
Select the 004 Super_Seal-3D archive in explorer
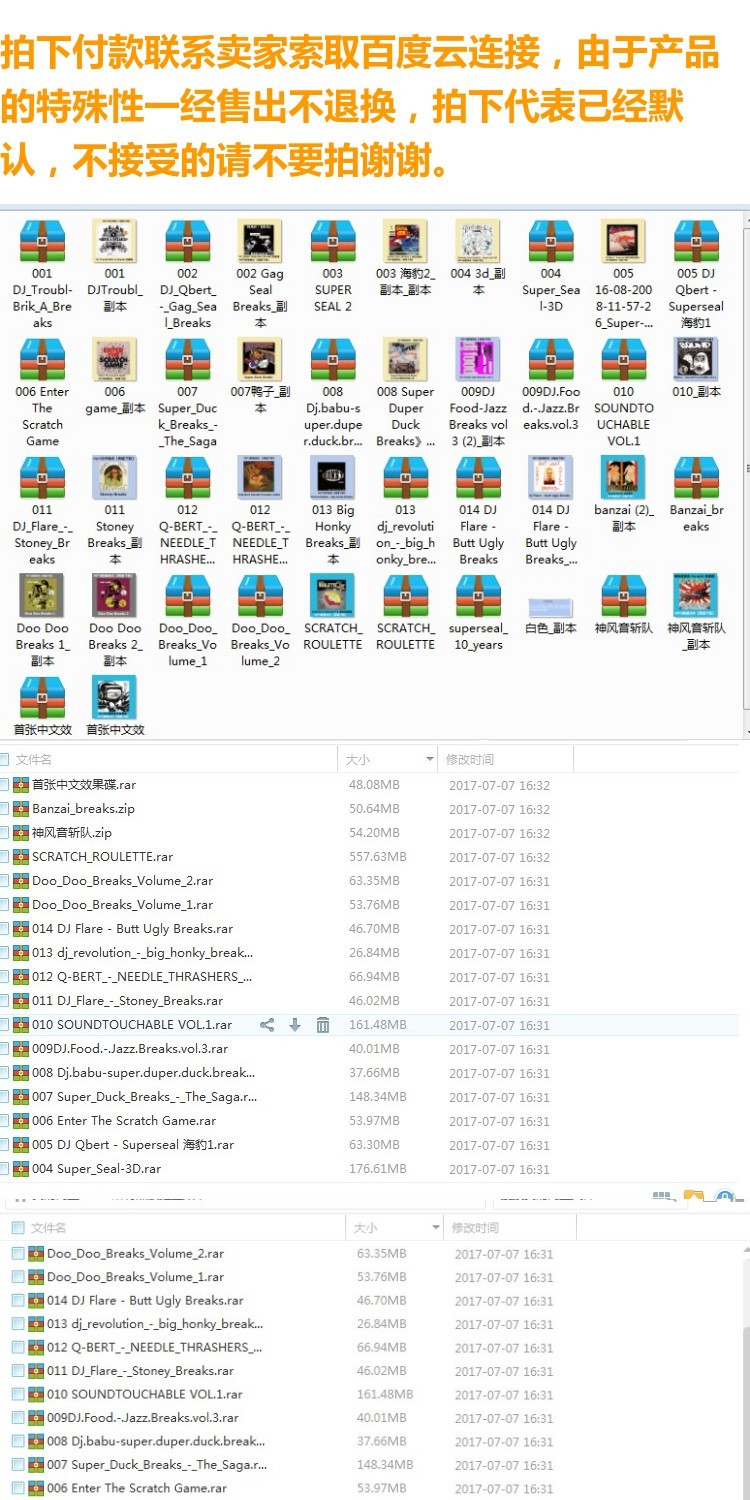click(x=551, y=241)
